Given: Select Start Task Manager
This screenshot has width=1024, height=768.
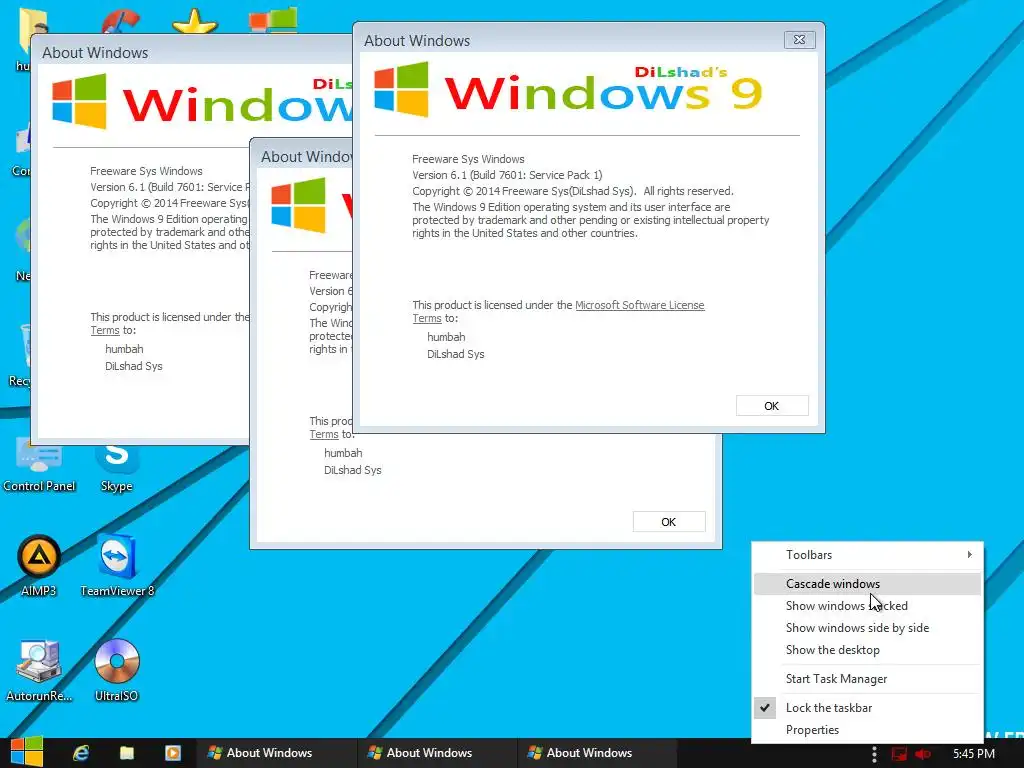Looking at the screenshot, I should 867,679.
